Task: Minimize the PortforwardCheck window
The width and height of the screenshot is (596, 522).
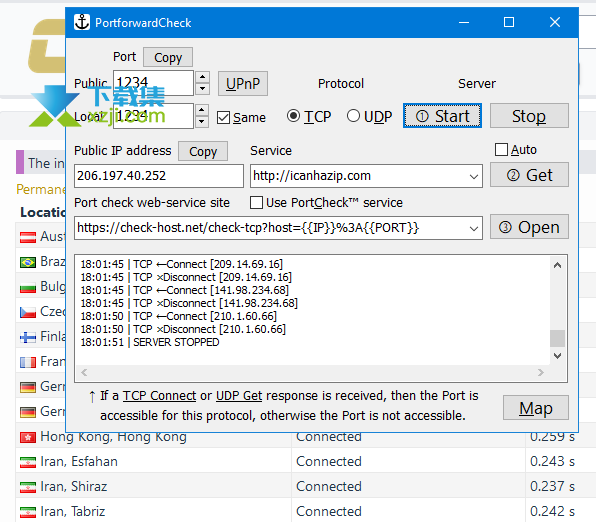Action: pos(464,22)
